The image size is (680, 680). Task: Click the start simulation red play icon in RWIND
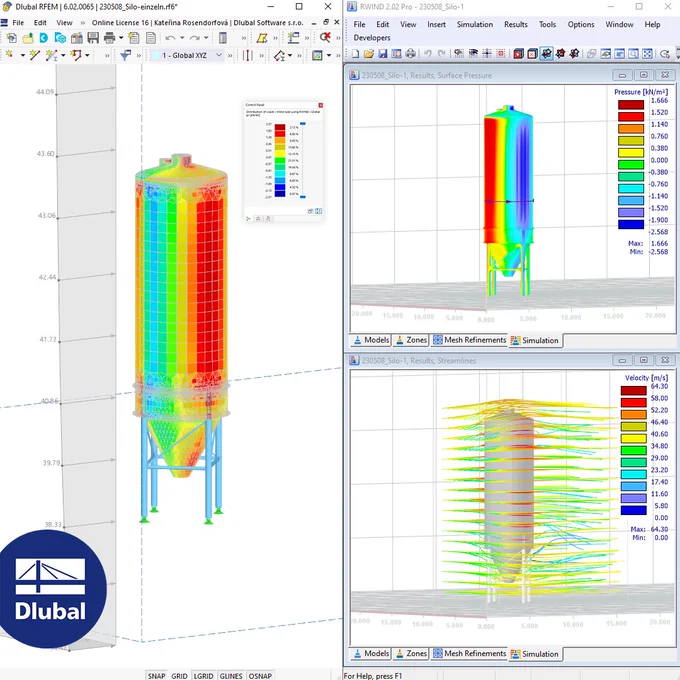(x=518, y=54)
